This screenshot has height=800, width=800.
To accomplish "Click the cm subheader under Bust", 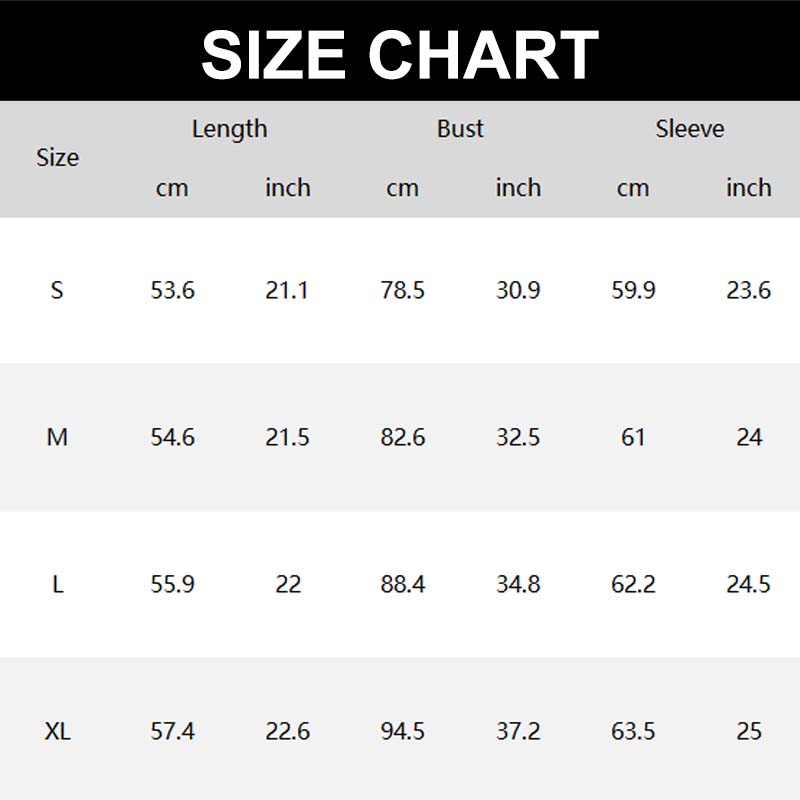I will click(403, 188).
